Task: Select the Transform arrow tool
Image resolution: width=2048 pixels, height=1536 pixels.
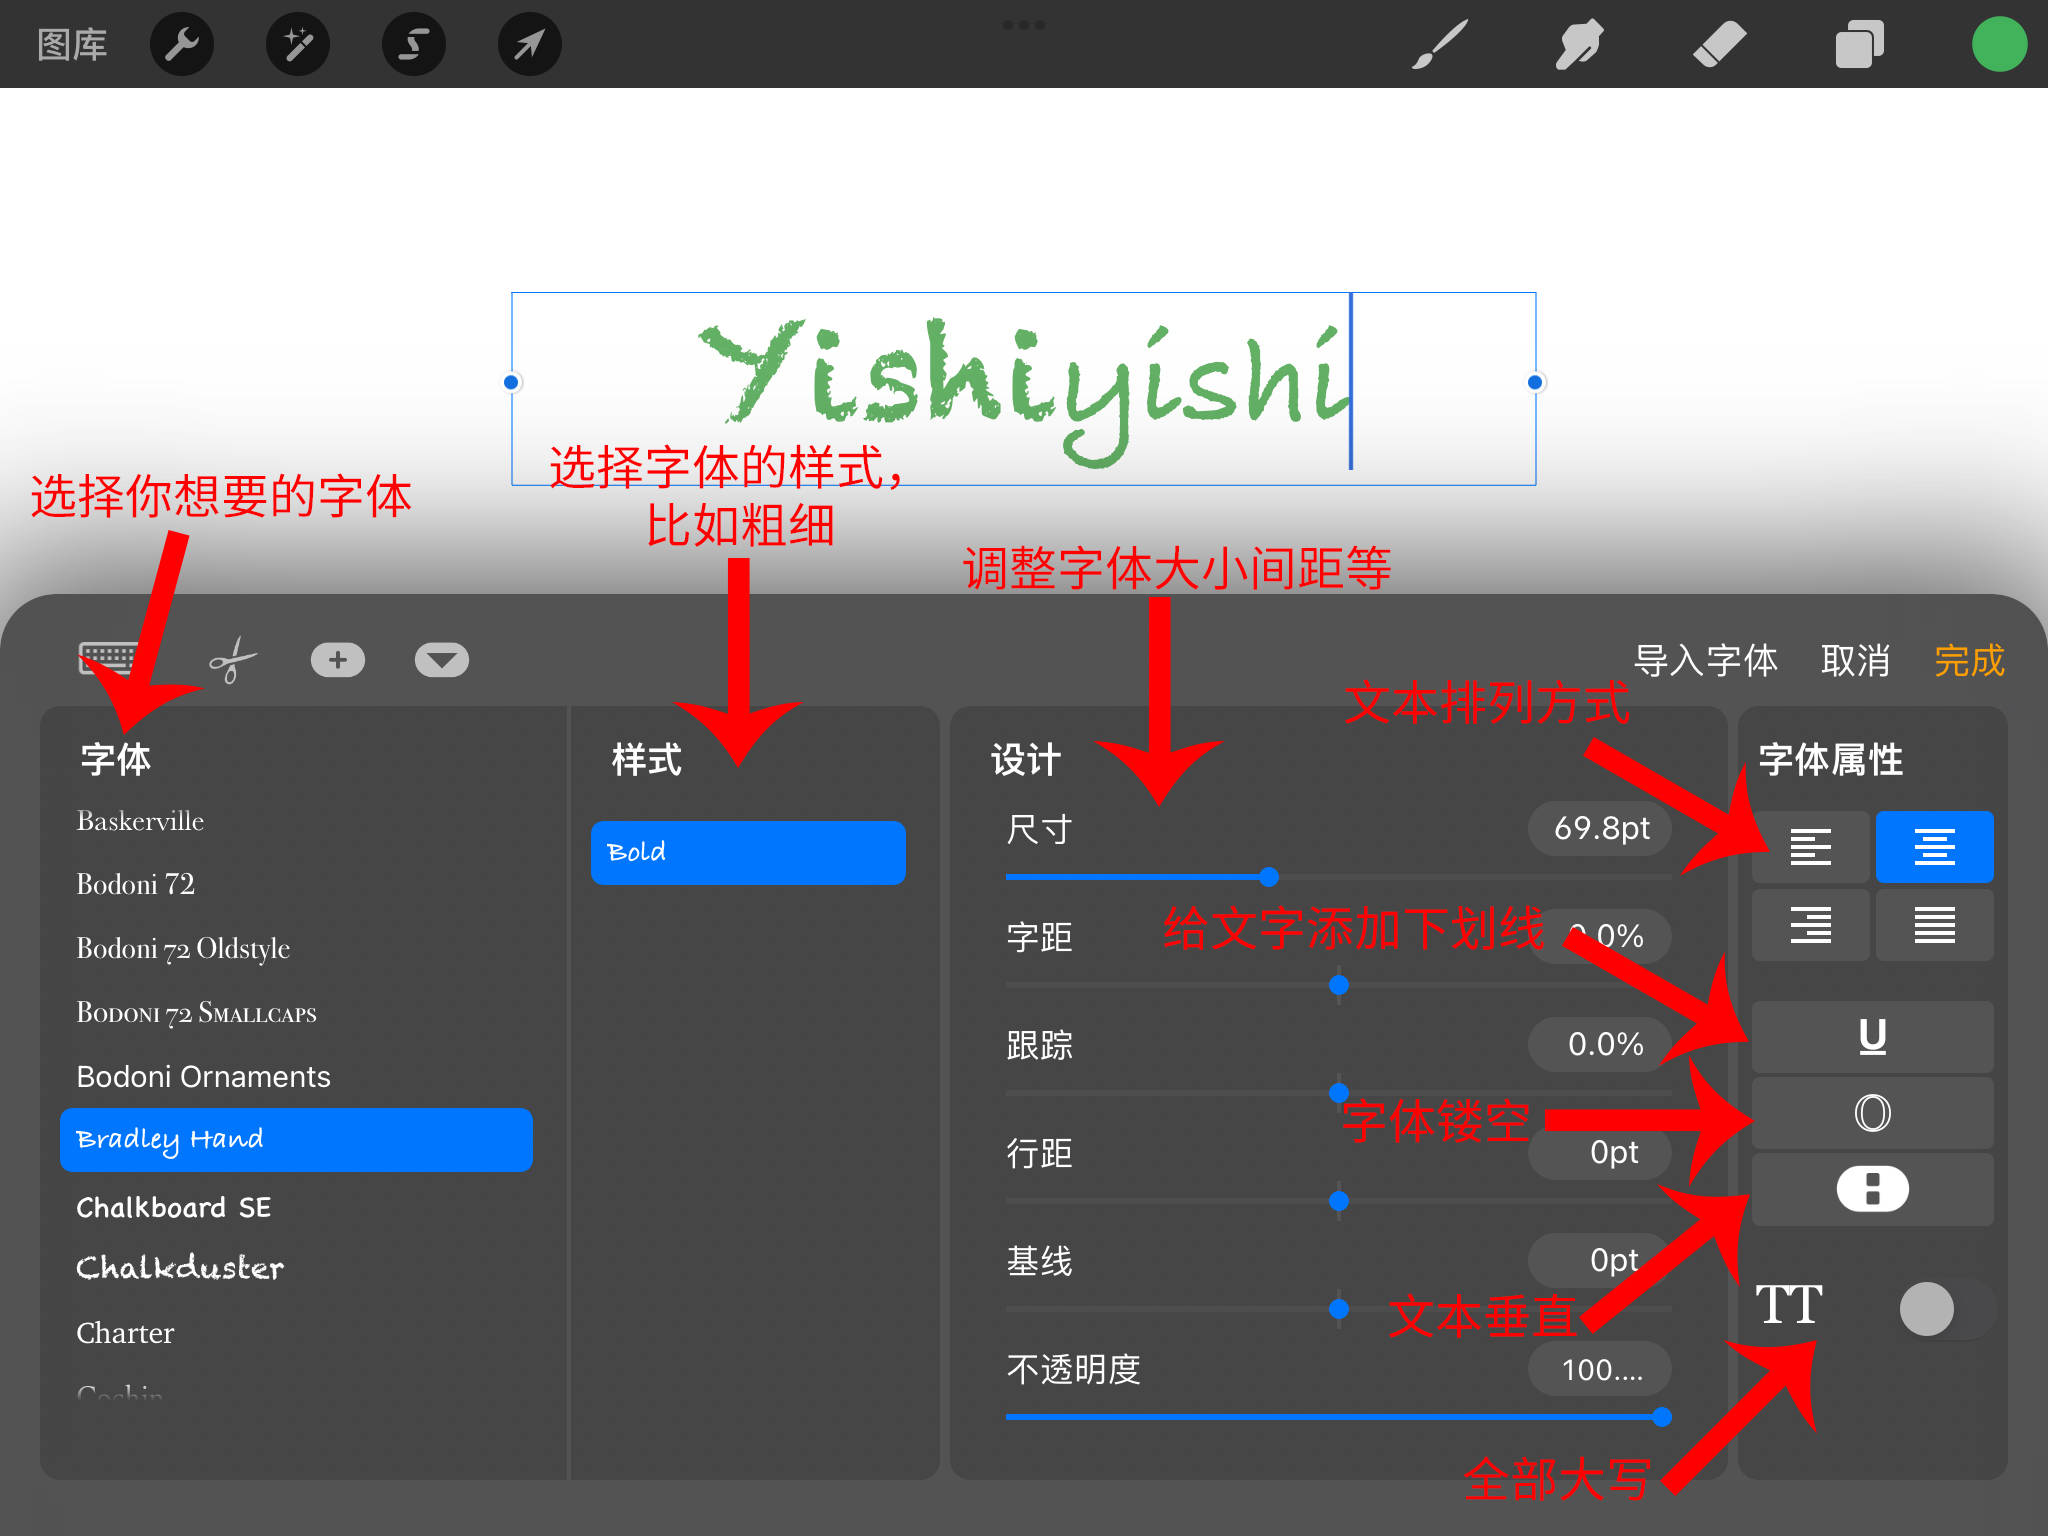Action: coord(530,44)
